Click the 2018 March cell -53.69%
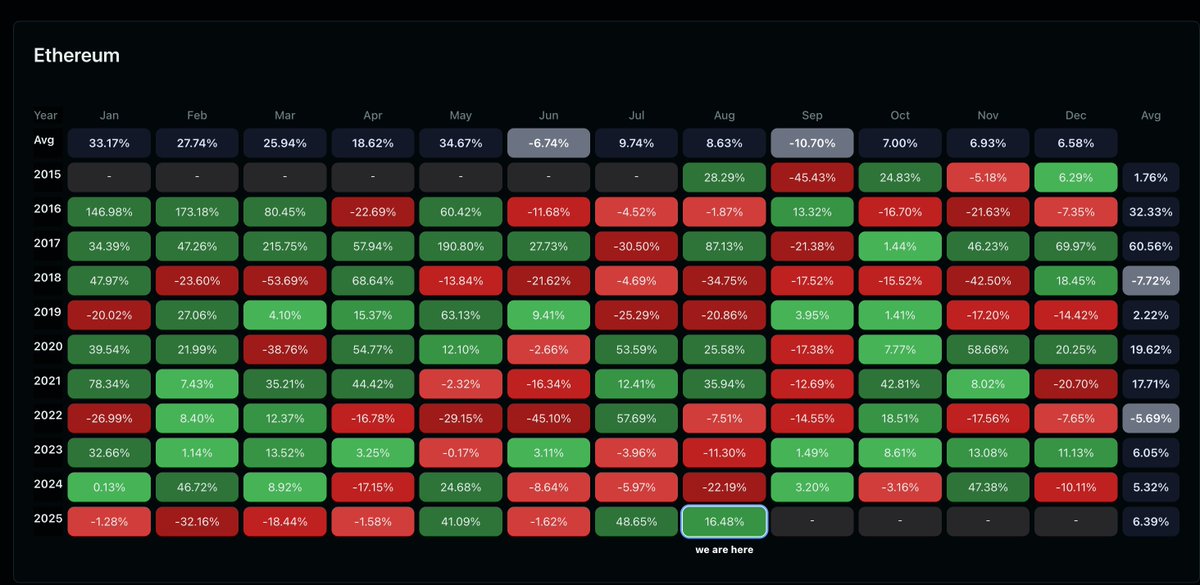 [285, 282]
